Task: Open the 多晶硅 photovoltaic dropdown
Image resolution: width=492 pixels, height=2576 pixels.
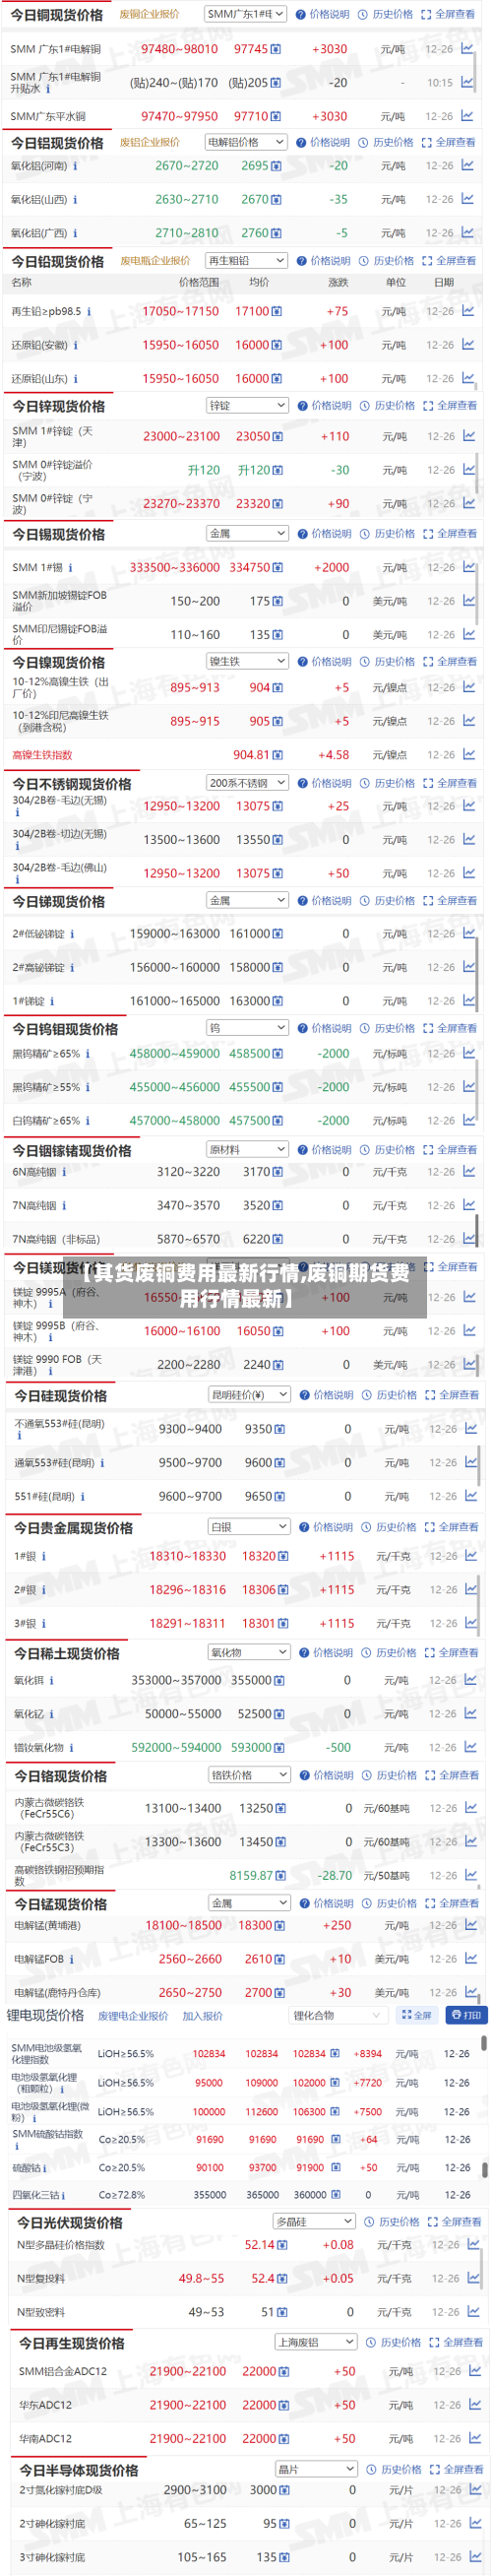Action: [315, 2221]
